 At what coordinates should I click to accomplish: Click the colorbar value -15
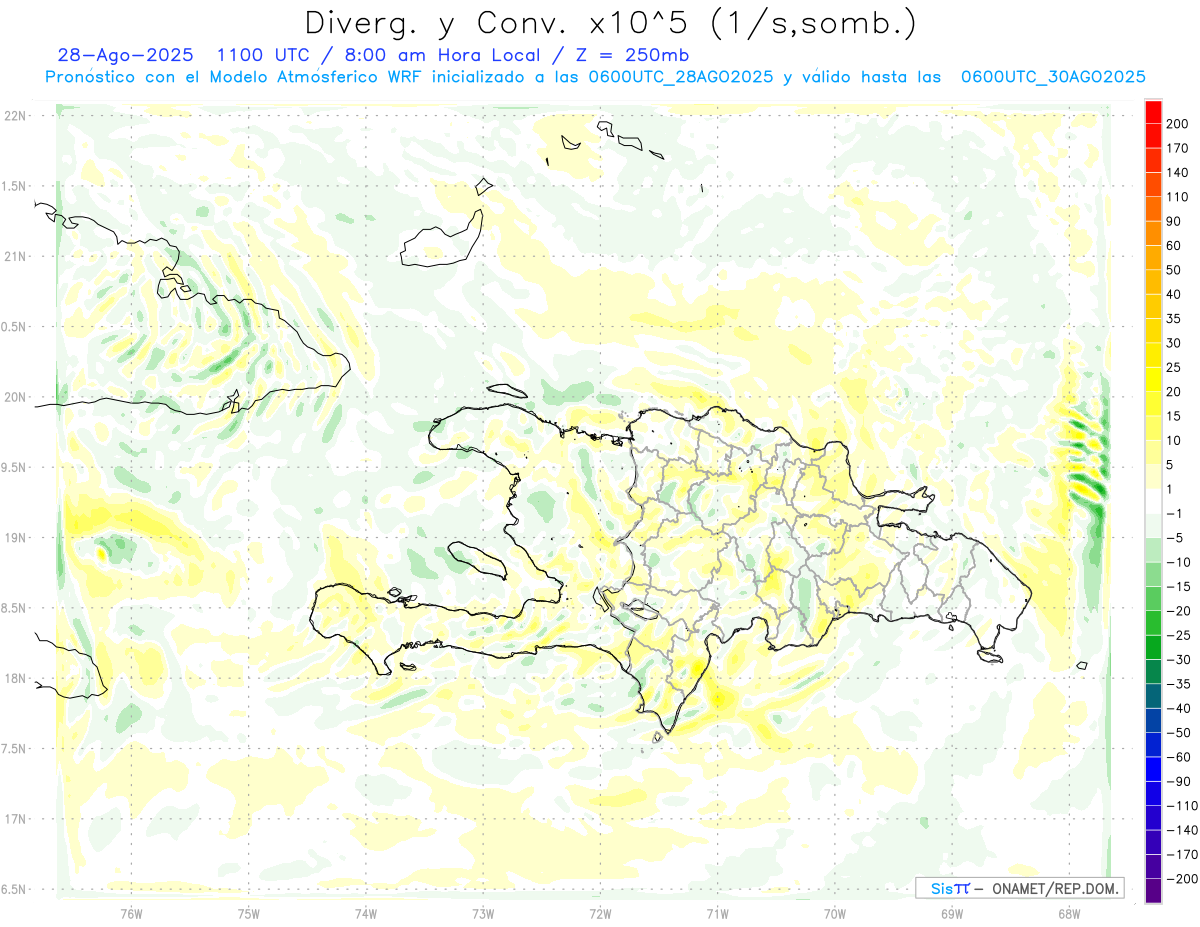coord(1181,586)
